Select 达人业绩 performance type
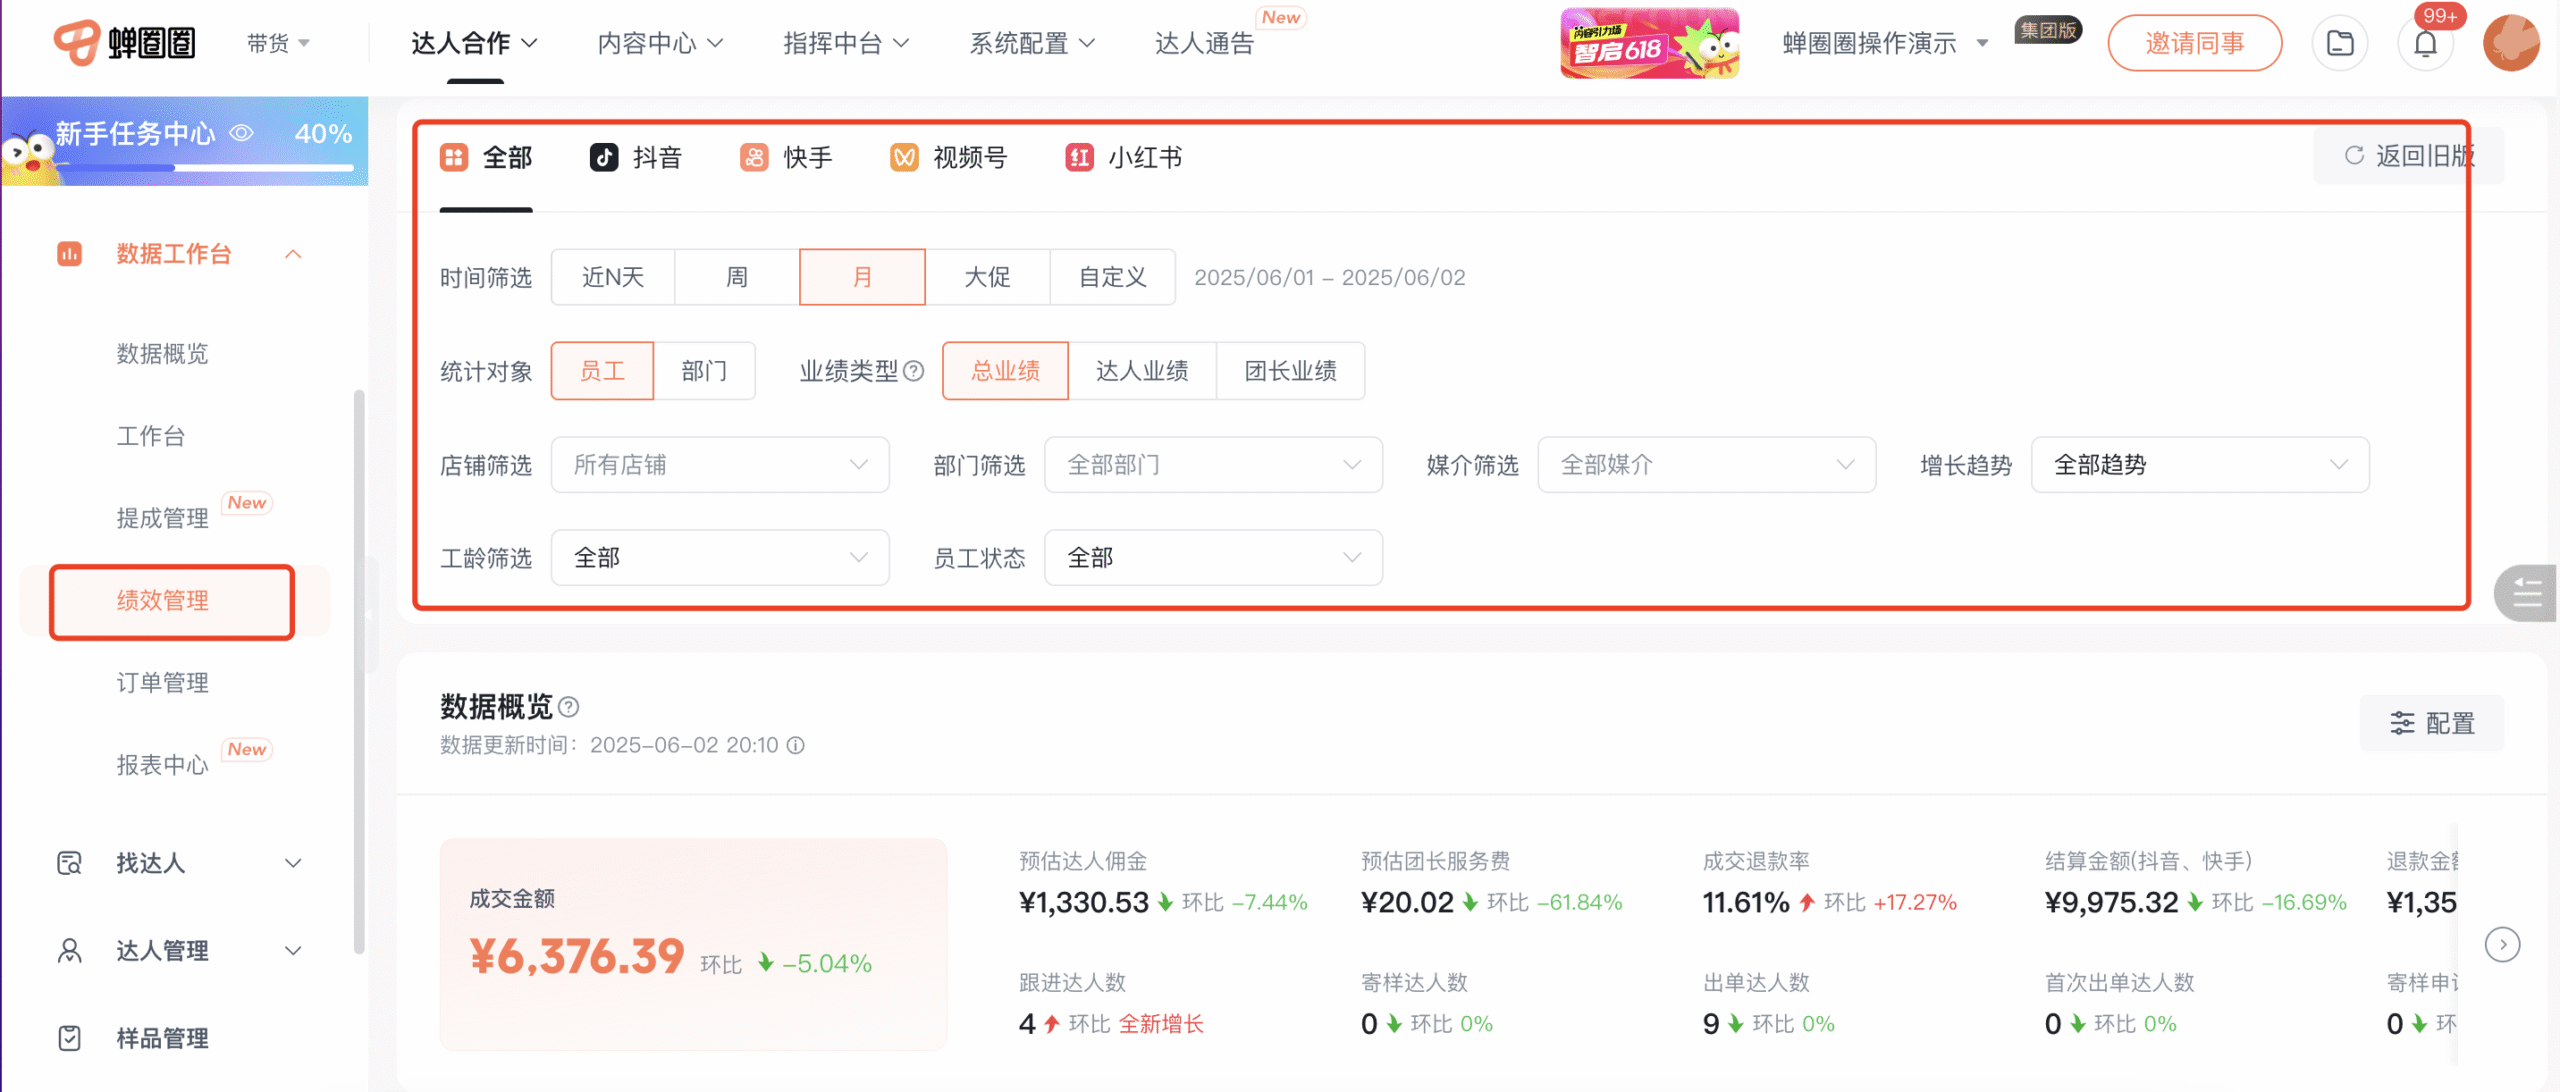 1141,371
